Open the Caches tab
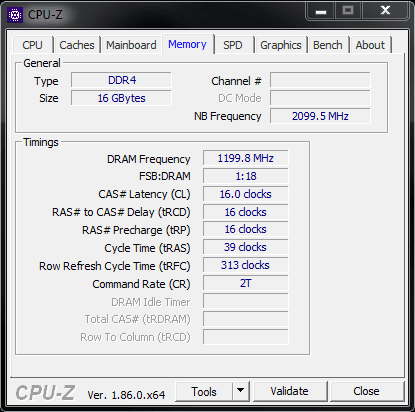This screenshot has height=412, width=415. pos(77,45)
